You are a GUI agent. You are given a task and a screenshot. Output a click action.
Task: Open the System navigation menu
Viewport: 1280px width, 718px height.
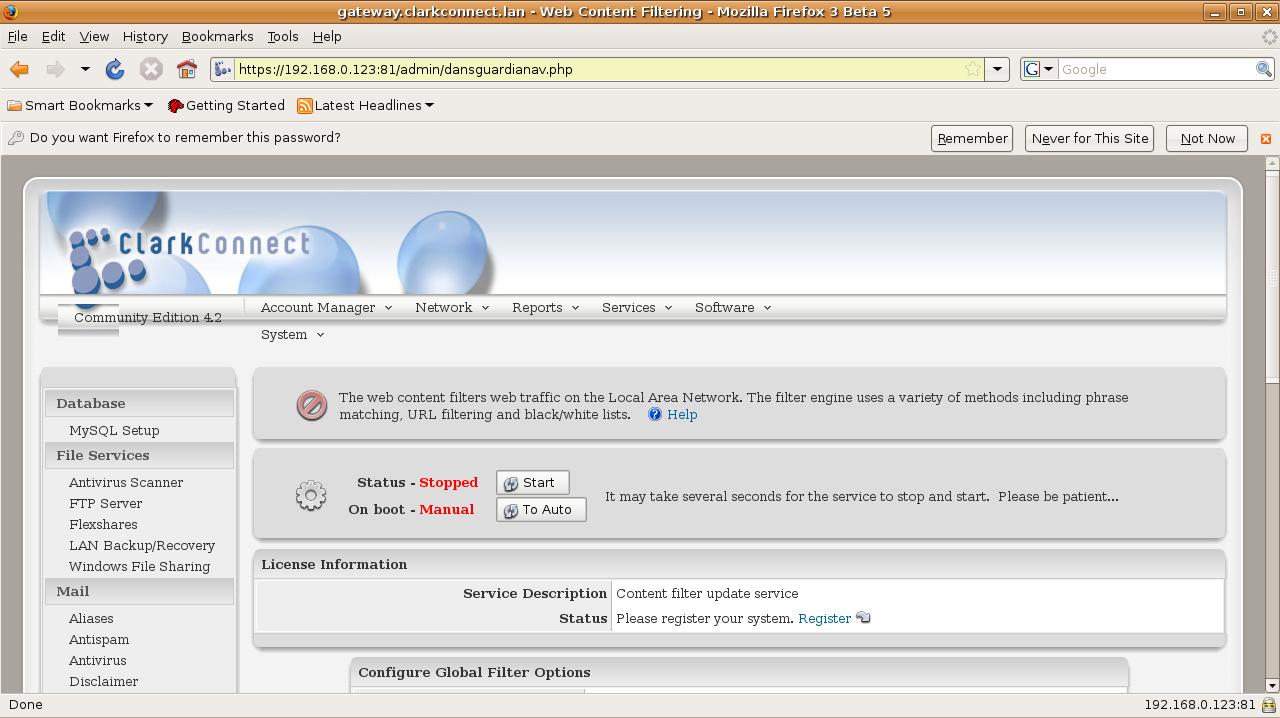coord(292,334)
